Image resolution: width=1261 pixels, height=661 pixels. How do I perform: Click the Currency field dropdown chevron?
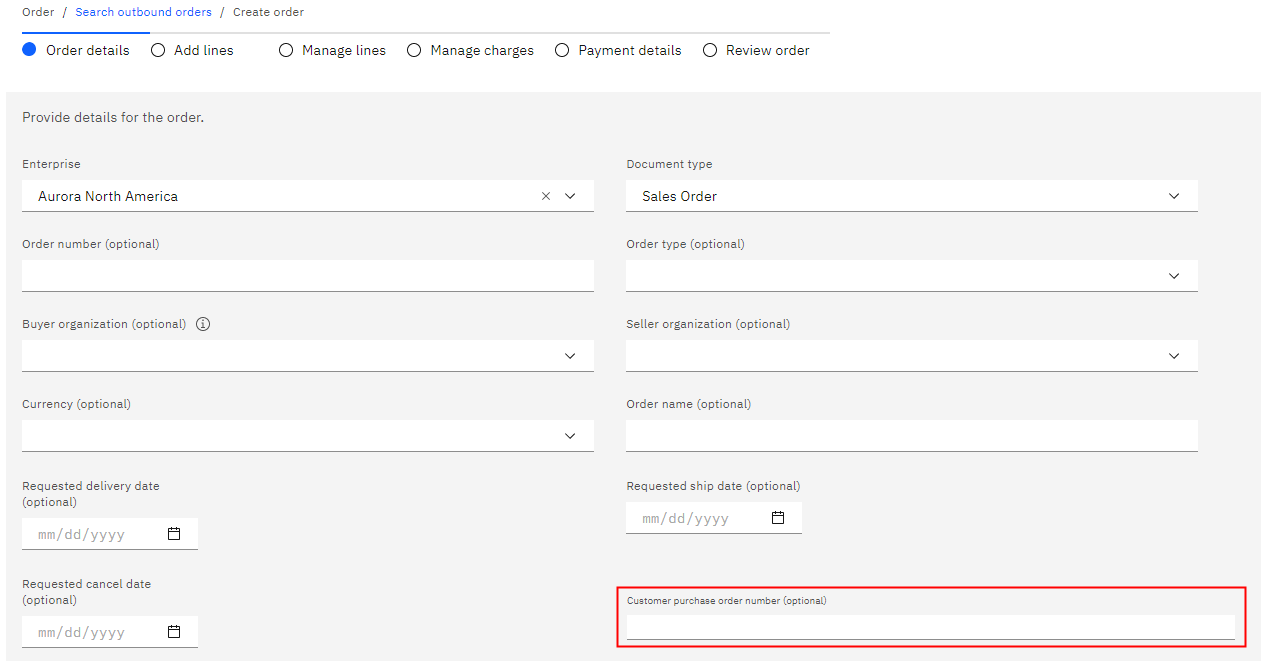[x=571, y=435]
